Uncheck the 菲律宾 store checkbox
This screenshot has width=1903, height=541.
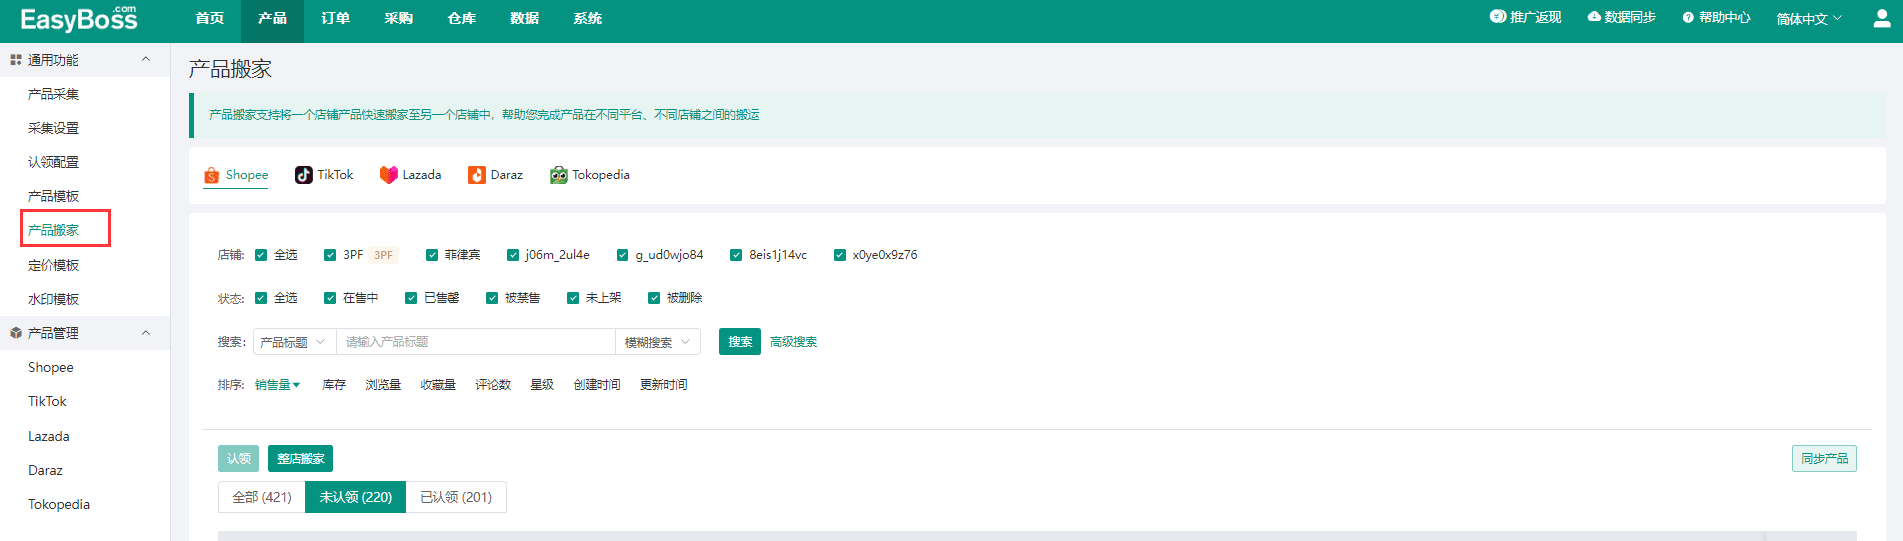[432, 255]
